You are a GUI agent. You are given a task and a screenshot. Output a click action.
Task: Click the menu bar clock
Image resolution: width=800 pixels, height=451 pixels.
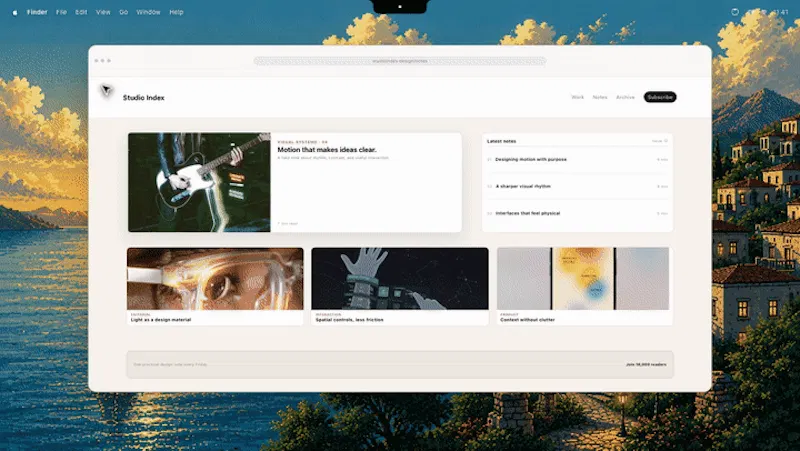tap(779, 12)
